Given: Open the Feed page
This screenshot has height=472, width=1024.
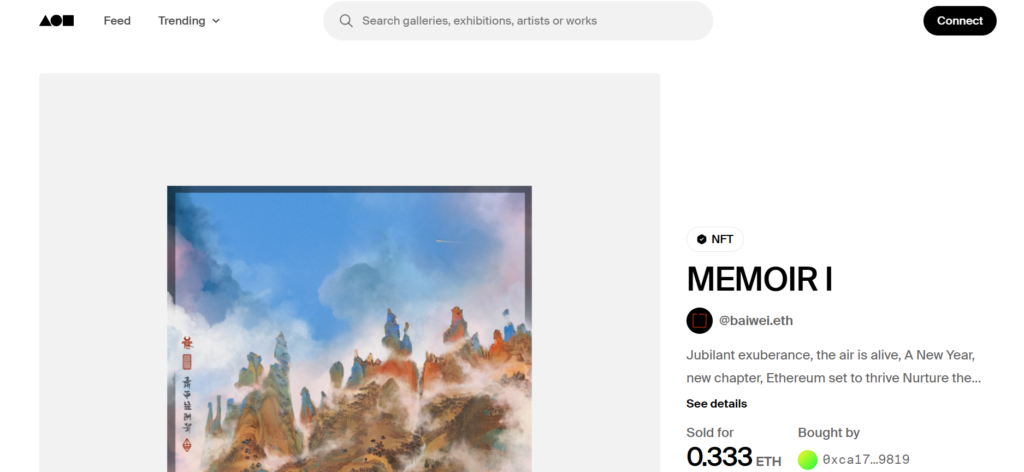Looking at the screenshot, I should 117,21.
